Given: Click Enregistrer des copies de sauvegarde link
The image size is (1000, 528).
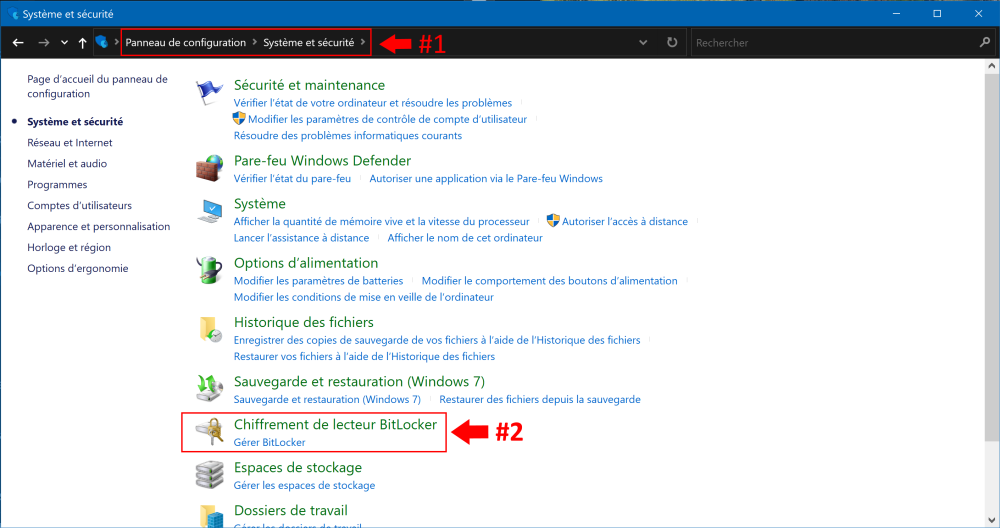Looking at the screenshot, I should (437, 341).
